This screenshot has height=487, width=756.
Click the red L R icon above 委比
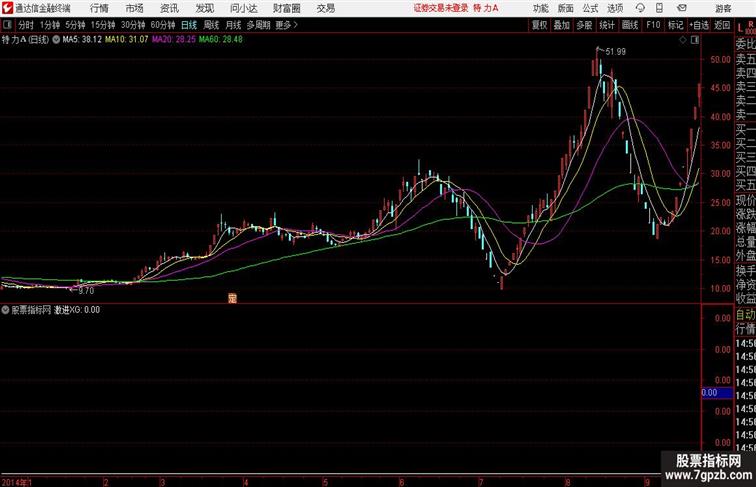pos(745,27)
